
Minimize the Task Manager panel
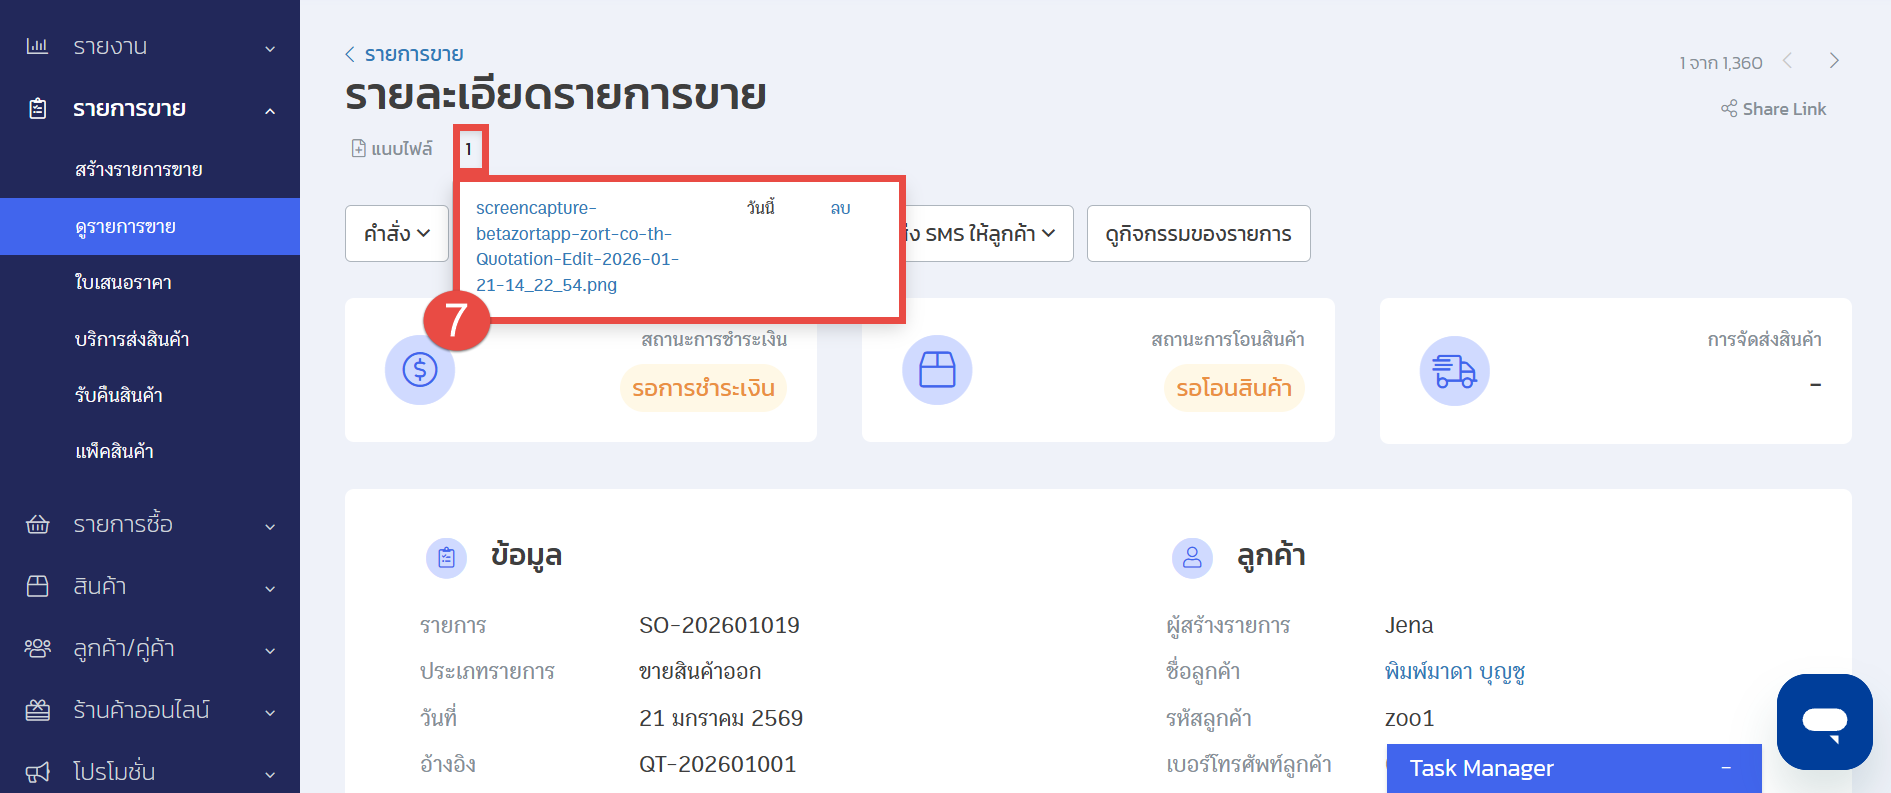click(1726, 768)
